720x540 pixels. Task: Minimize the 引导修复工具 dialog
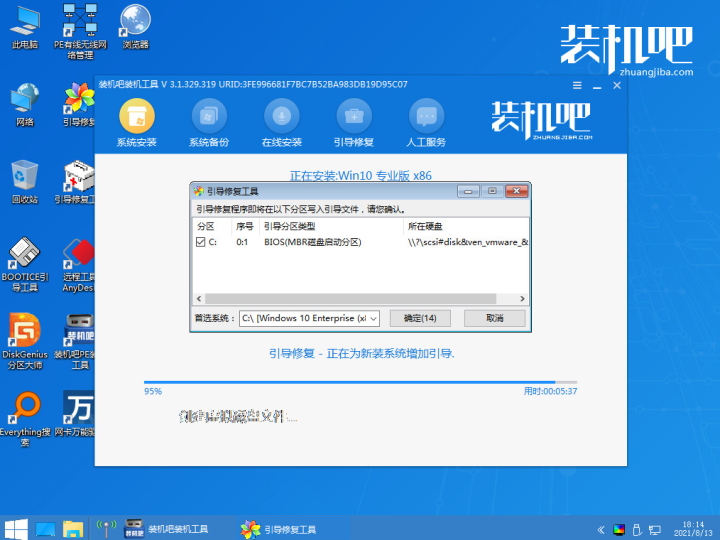coord(468,191)
